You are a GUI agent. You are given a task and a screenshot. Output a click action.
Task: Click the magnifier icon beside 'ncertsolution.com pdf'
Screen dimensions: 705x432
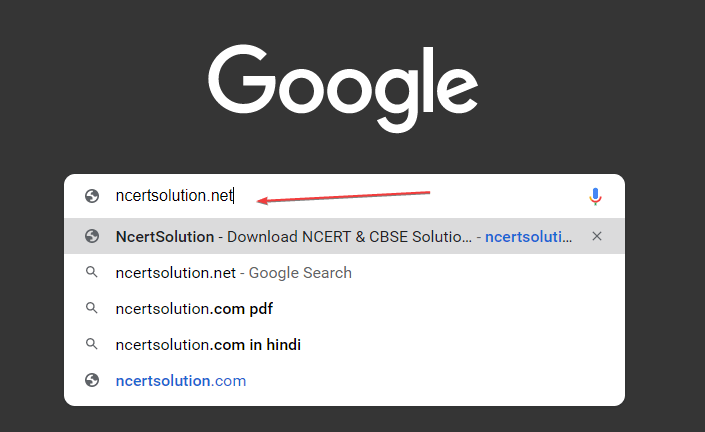[92, 308]
